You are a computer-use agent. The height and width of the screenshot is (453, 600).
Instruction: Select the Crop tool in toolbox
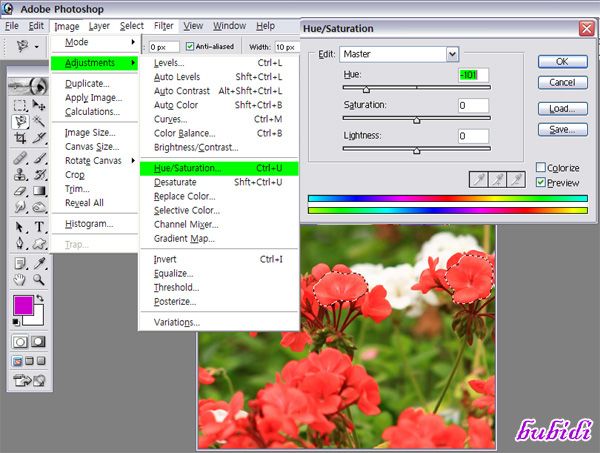point(20,138)
